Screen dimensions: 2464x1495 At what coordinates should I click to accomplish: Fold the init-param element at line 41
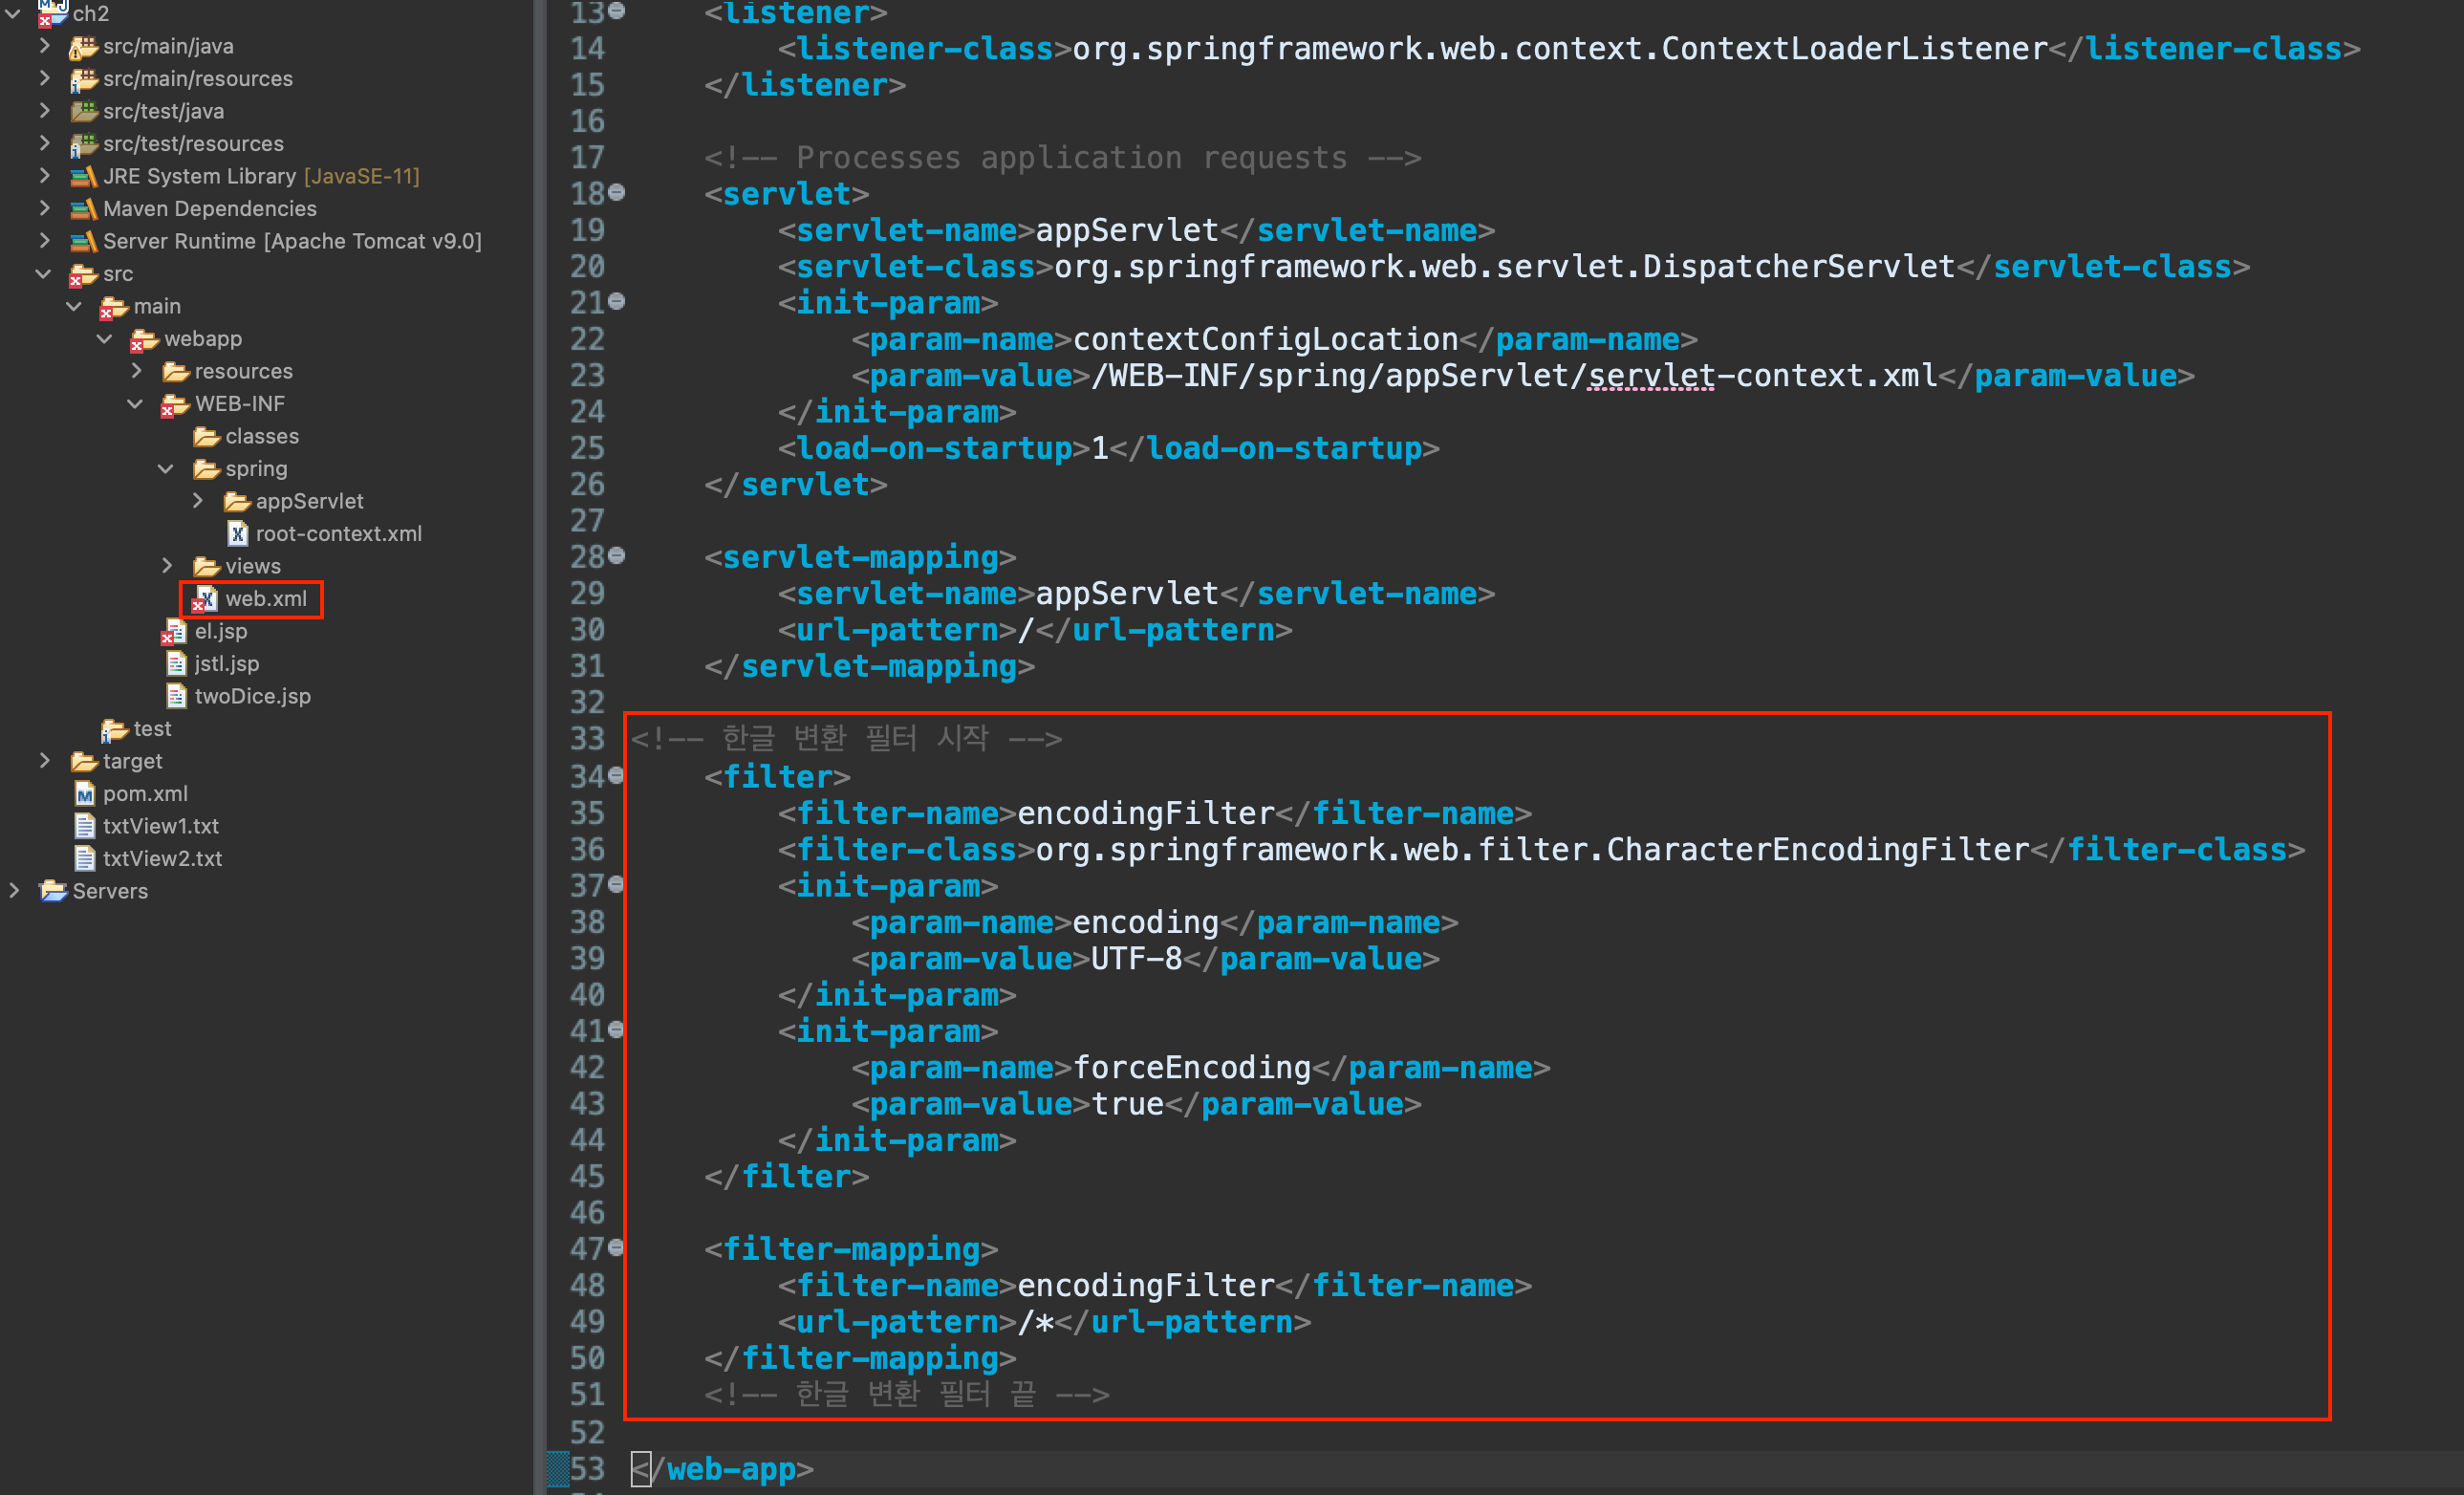pyautogui.click(x=617, y=1029)
